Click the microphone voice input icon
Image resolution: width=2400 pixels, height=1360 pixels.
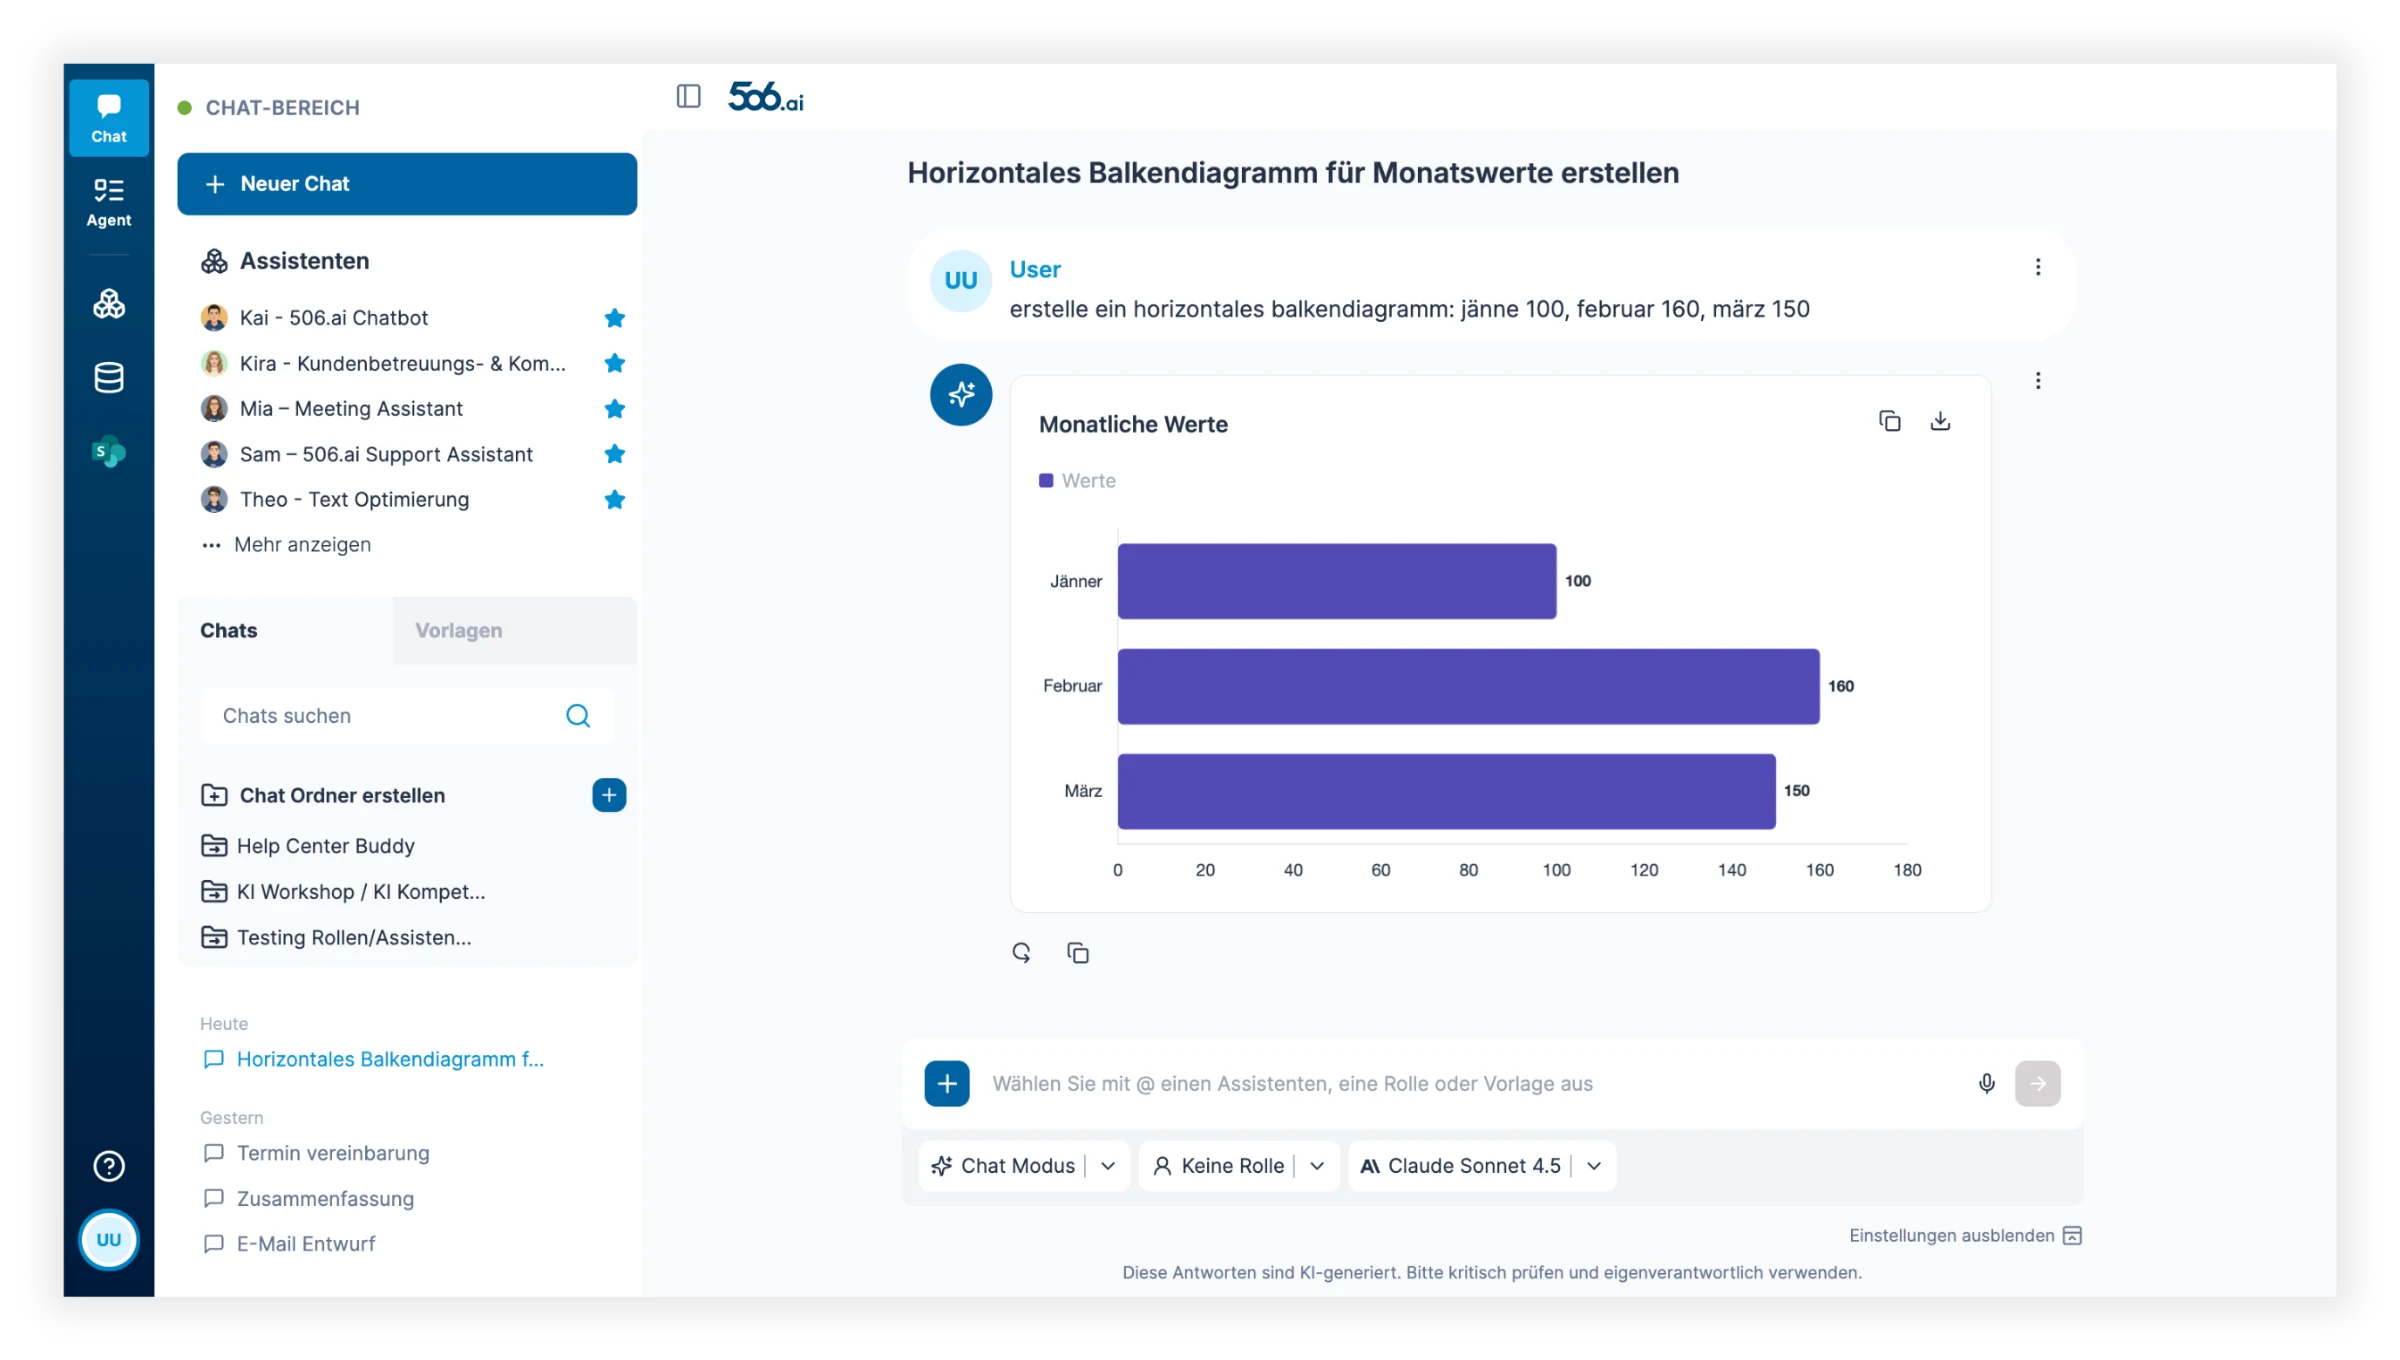1987,1084
